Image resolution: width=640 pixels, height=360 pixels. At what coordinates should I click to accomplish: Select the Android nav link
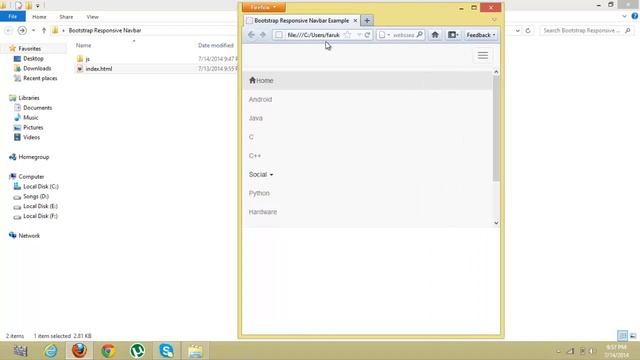pos(260,99)
